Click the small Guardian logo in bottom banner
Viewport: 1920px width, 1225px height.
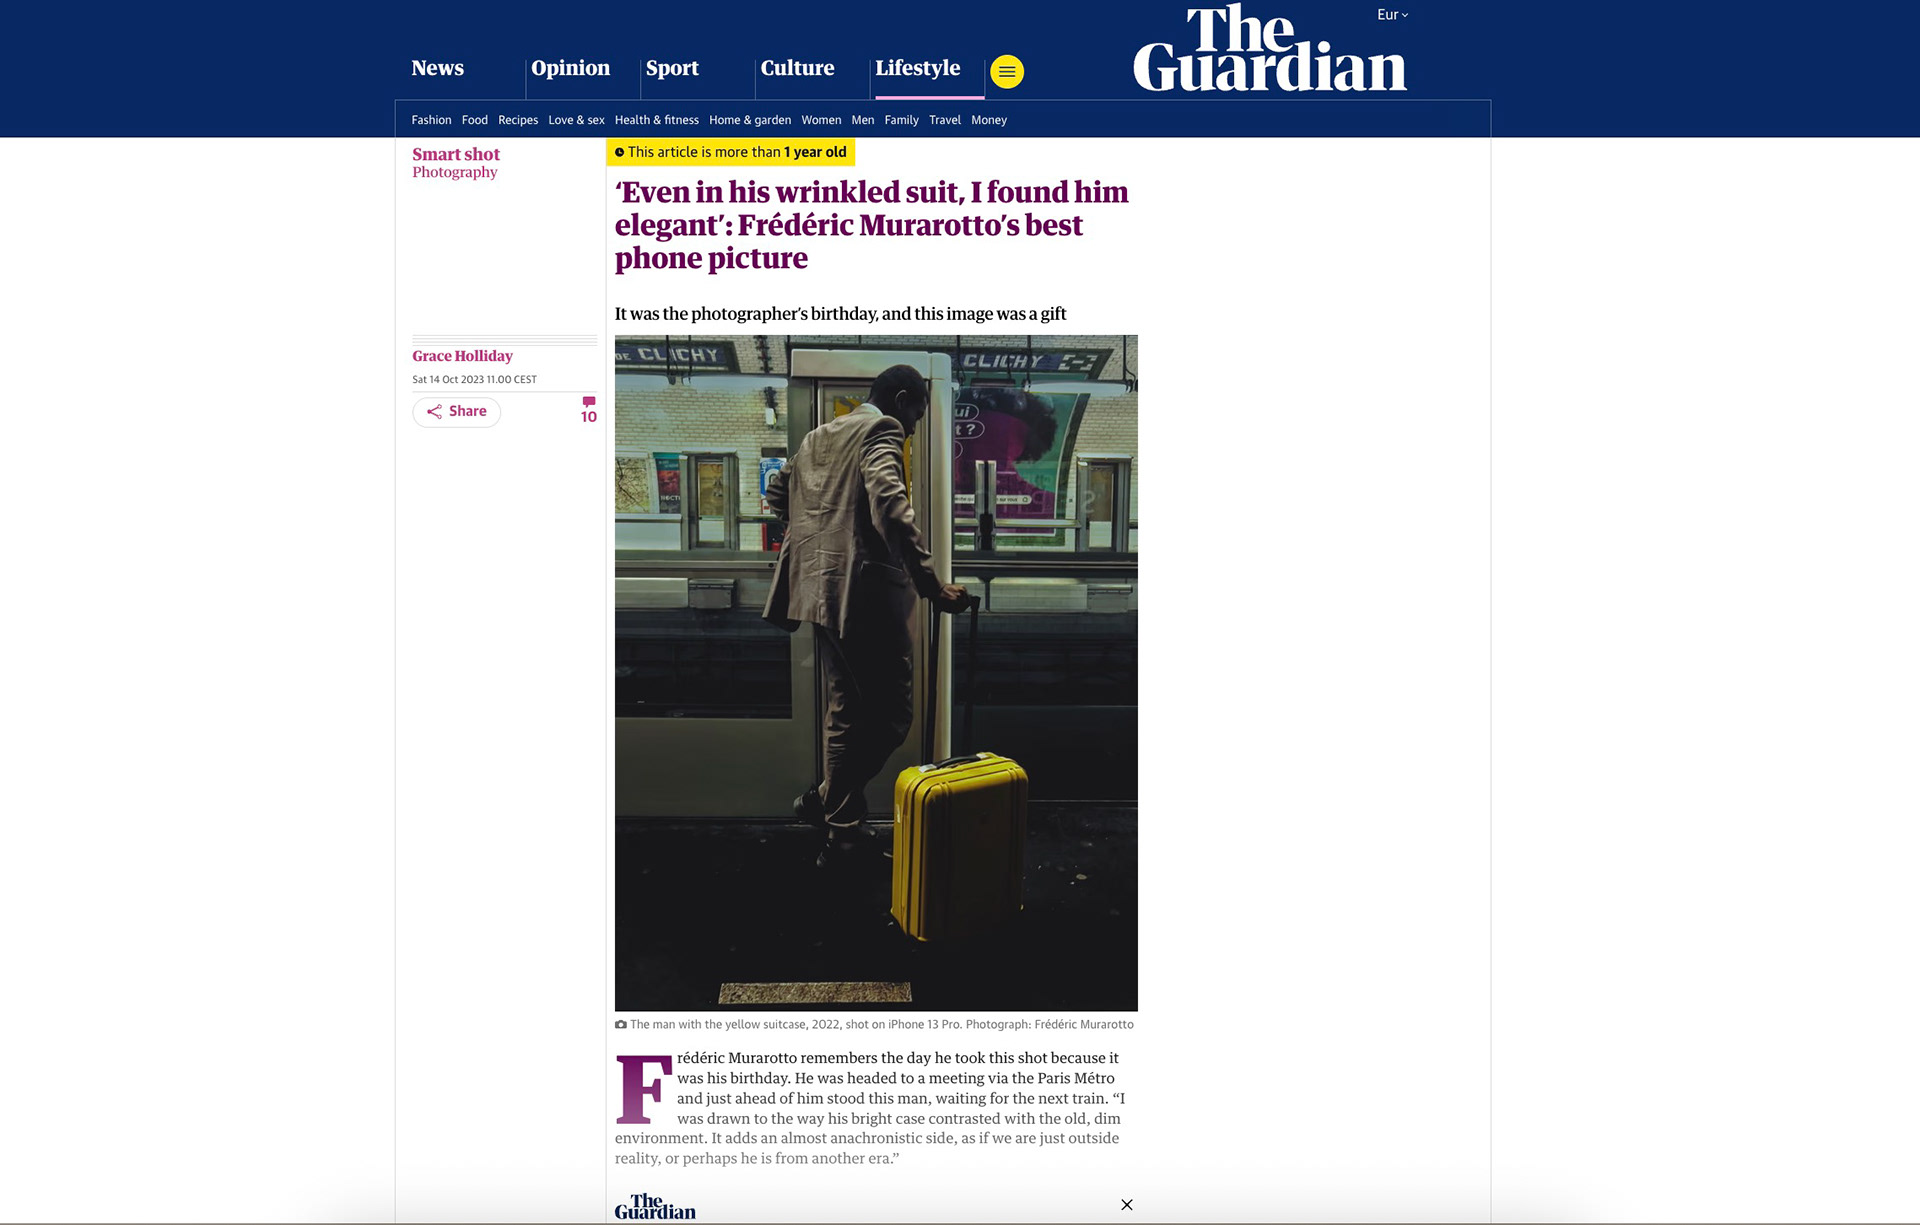[x=655, y=1207]
